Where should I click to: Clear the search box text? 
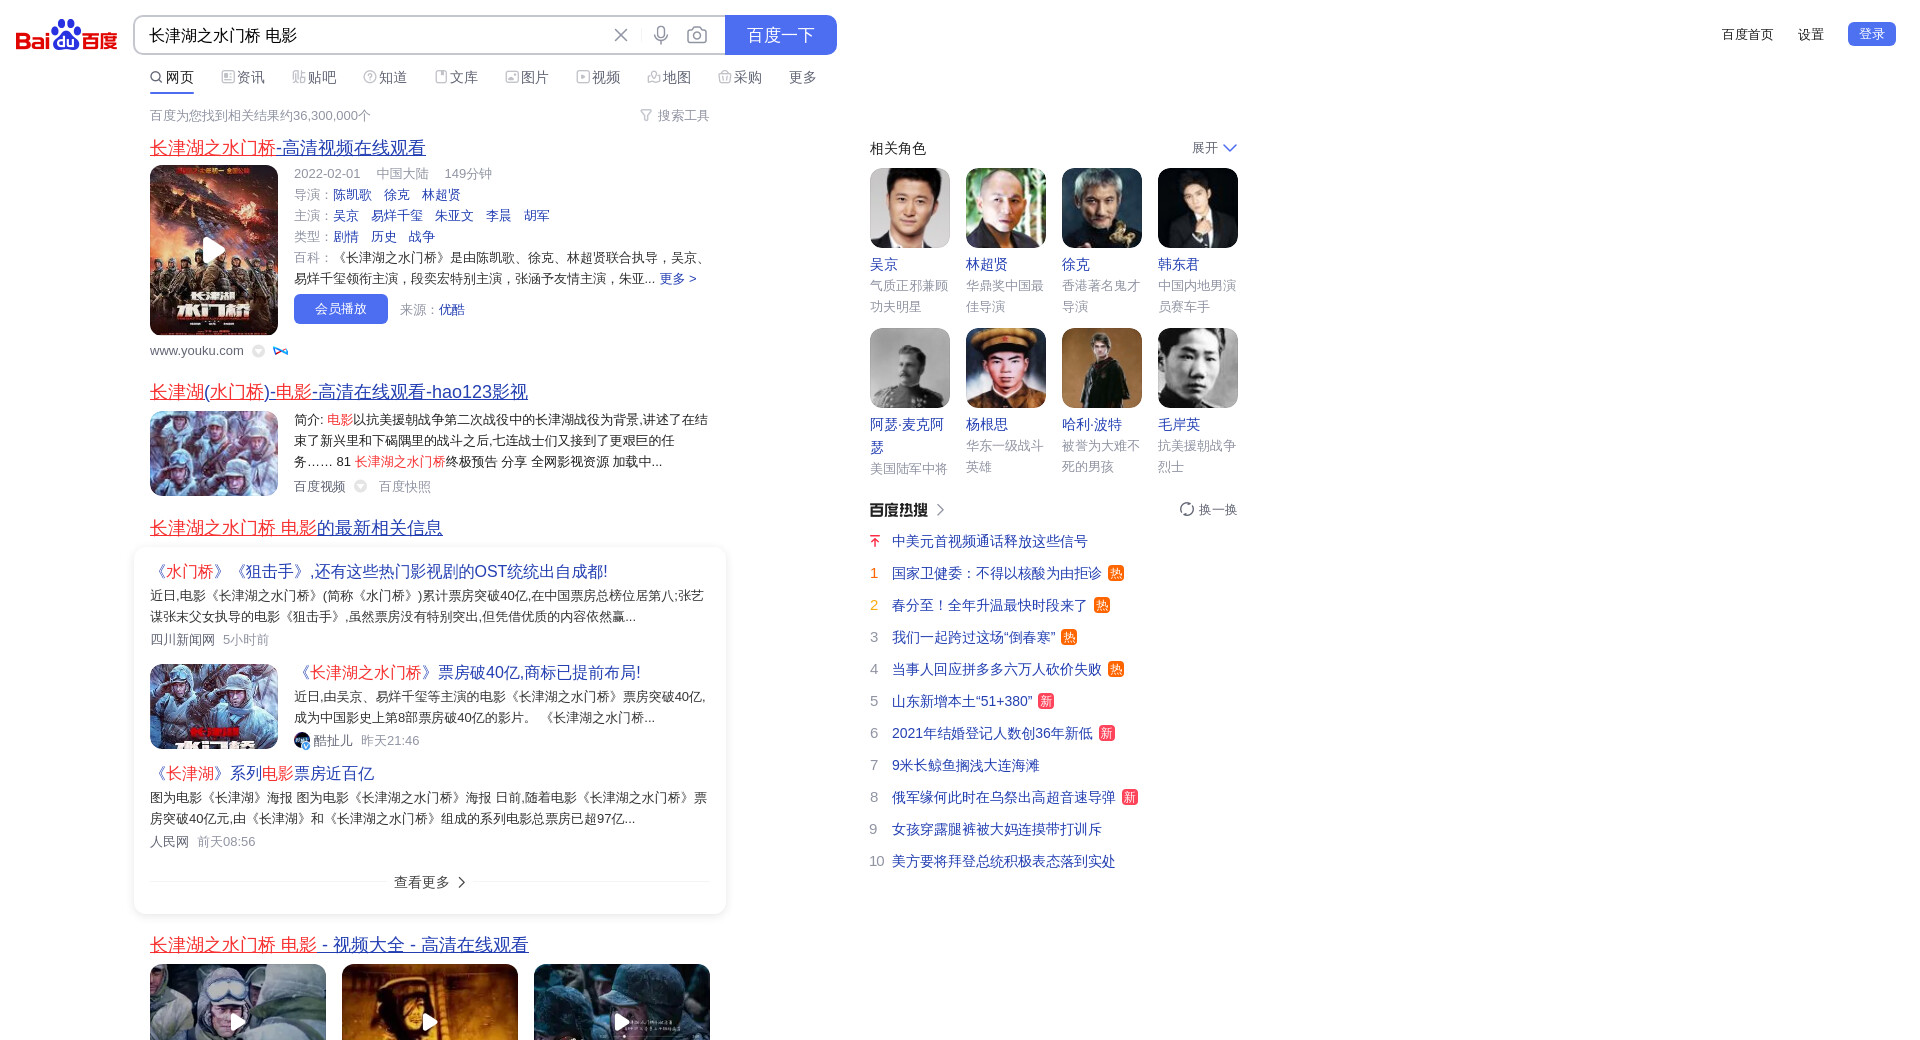click(621, 35)
